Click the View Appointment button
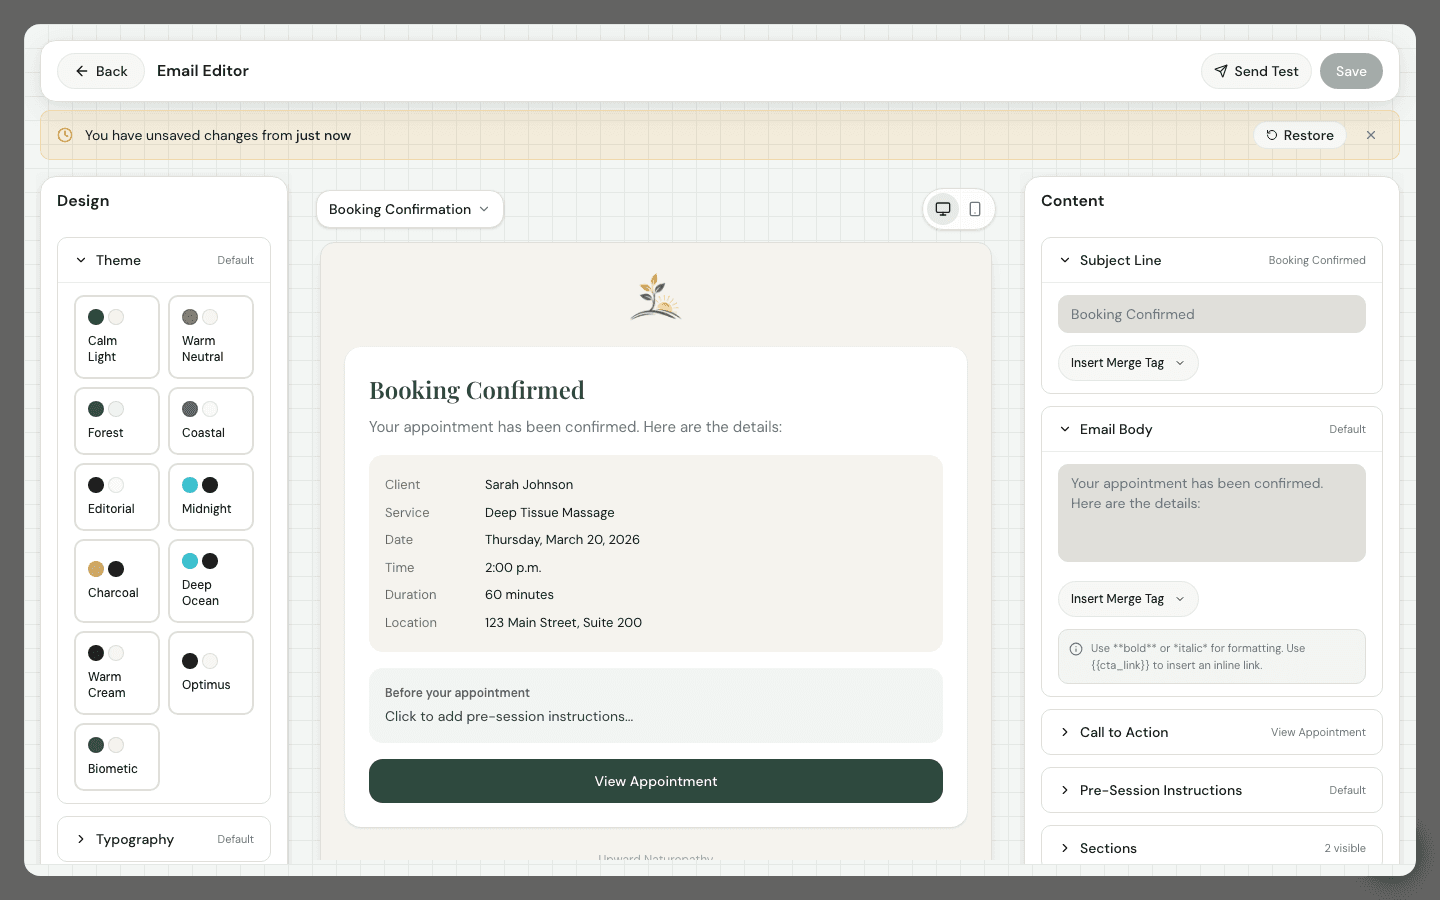This screenshot has width=1440, height=900. pyautogui.click(x=656, y=781)
